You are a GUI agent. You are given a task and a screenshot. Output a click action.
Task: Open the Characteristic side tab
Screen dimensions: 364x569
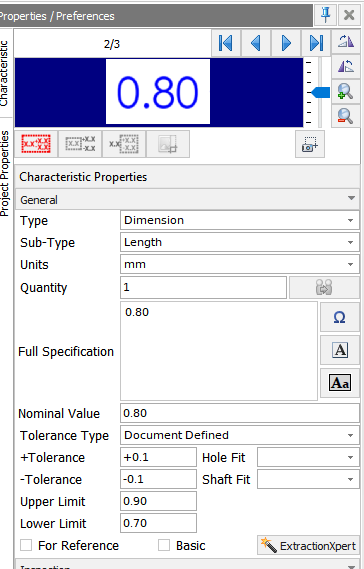pyautogui.click(x=4, y=73)
